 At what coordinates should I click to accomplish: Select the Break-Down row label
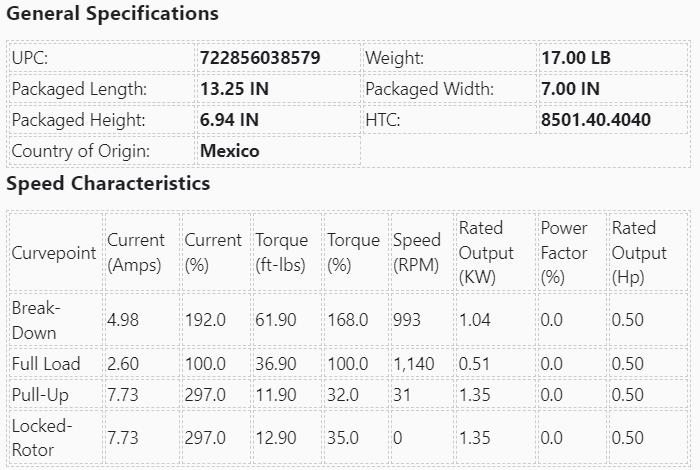(35, 320)
